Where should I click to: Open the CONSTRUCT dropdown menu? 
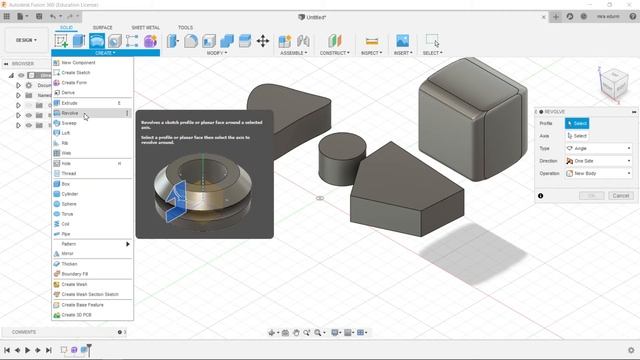click(x=335, y=53)
